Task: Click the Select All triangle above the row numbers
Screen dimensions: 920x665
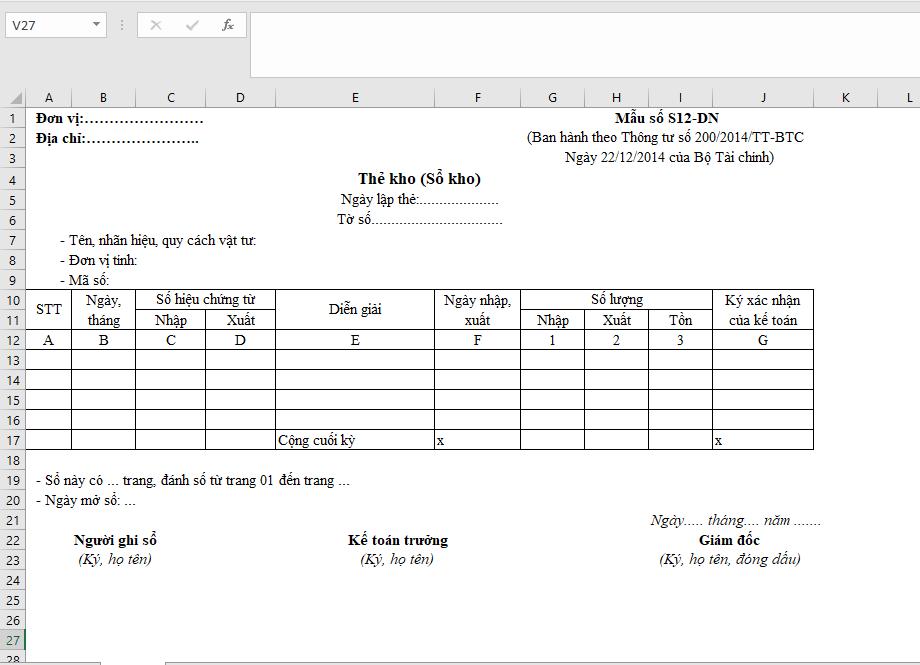Action: coord(14,97)
